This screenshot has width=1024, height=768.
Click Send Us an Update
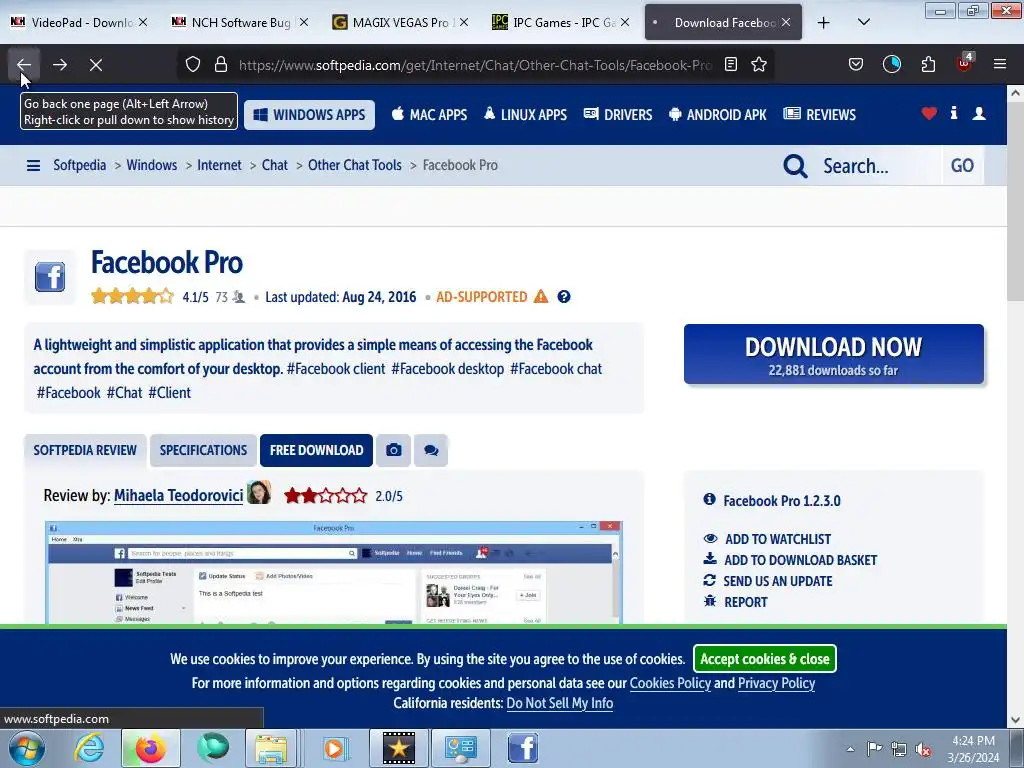tap(777, 581)
